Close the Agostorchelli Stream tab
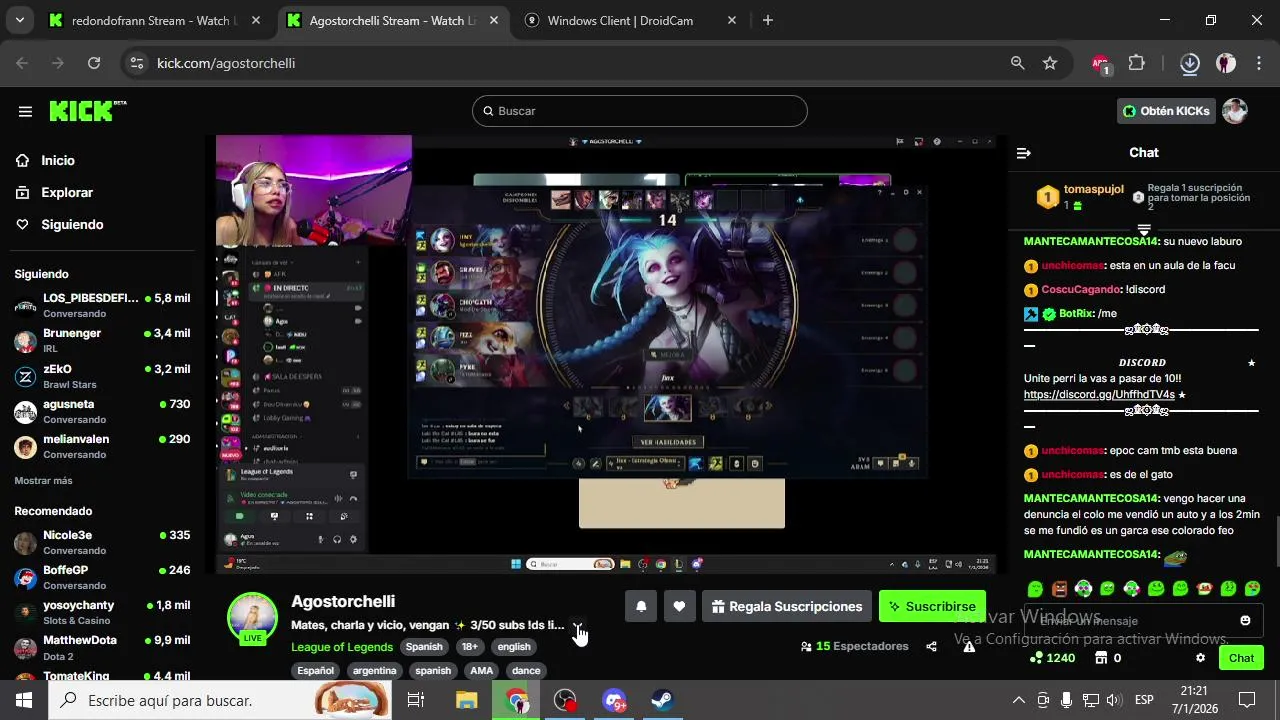The width and height of the screenshot is (1280, 720). click(494, 20)
